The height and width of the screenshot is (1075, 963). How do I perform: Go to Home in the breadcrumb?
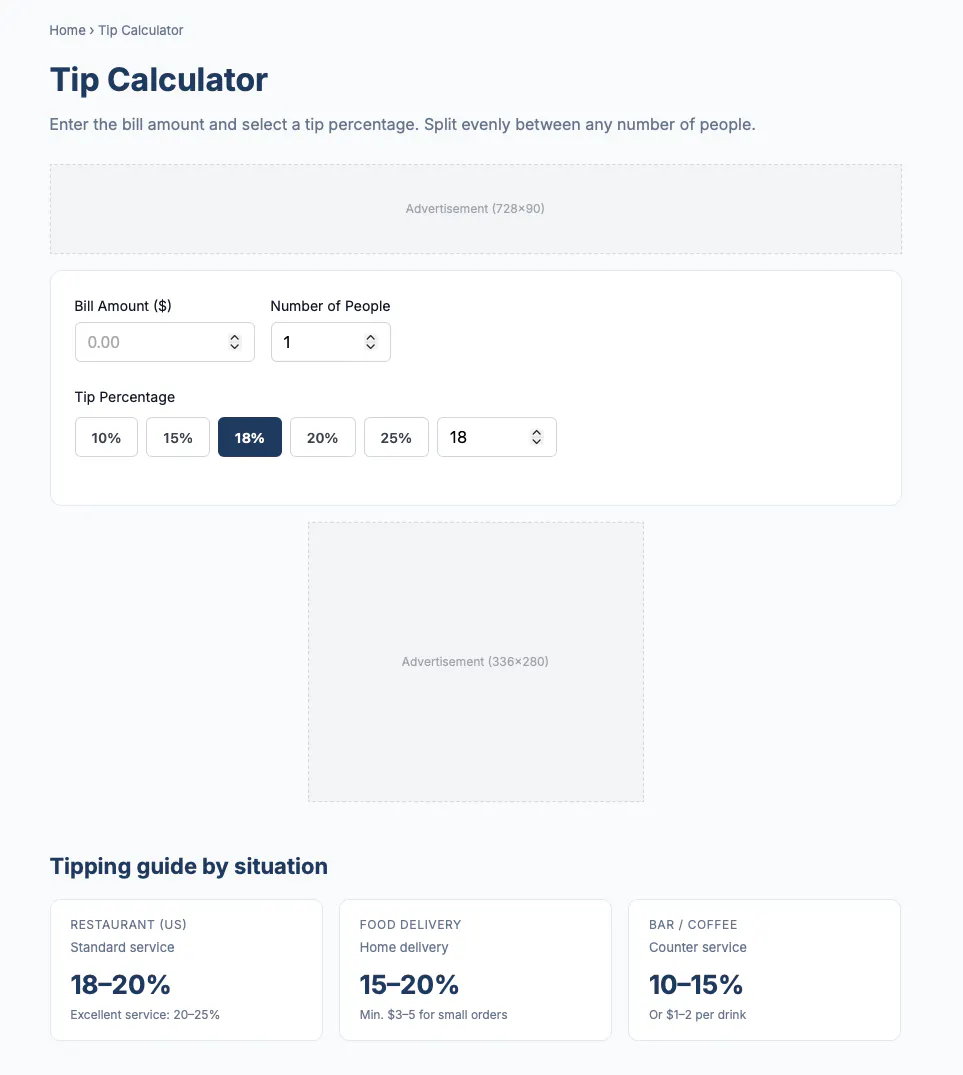click(67, 30)
